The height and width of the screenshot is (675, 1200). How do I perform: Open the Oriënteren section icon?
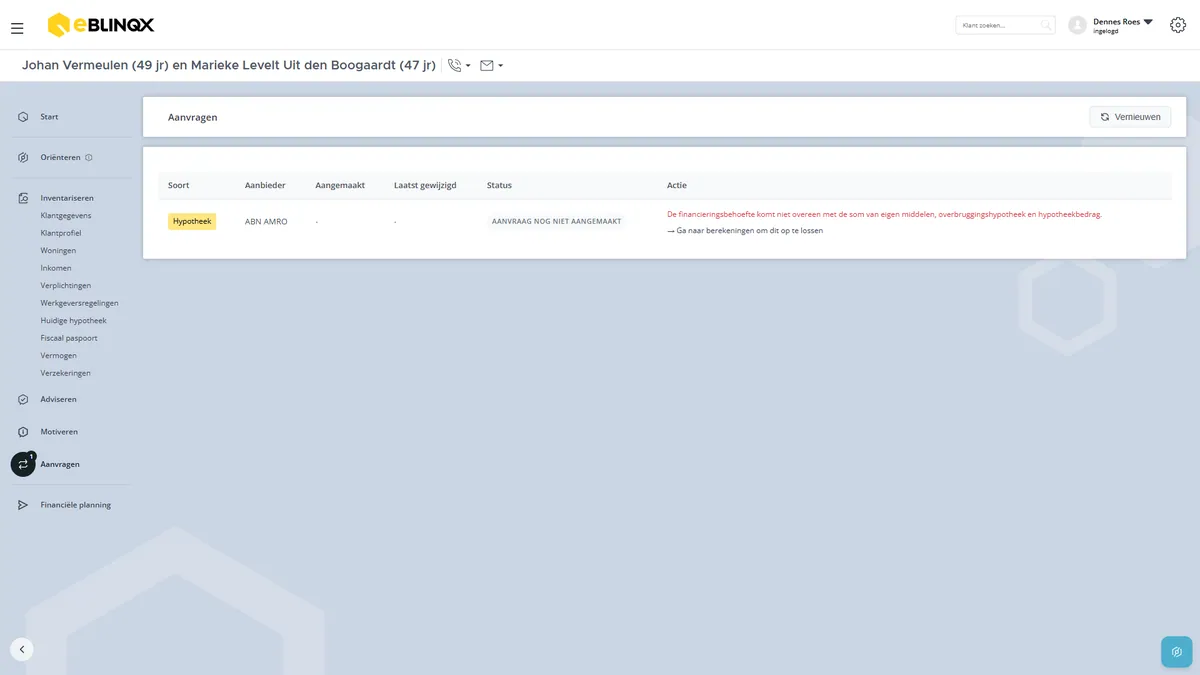click(x=23, y=158)
